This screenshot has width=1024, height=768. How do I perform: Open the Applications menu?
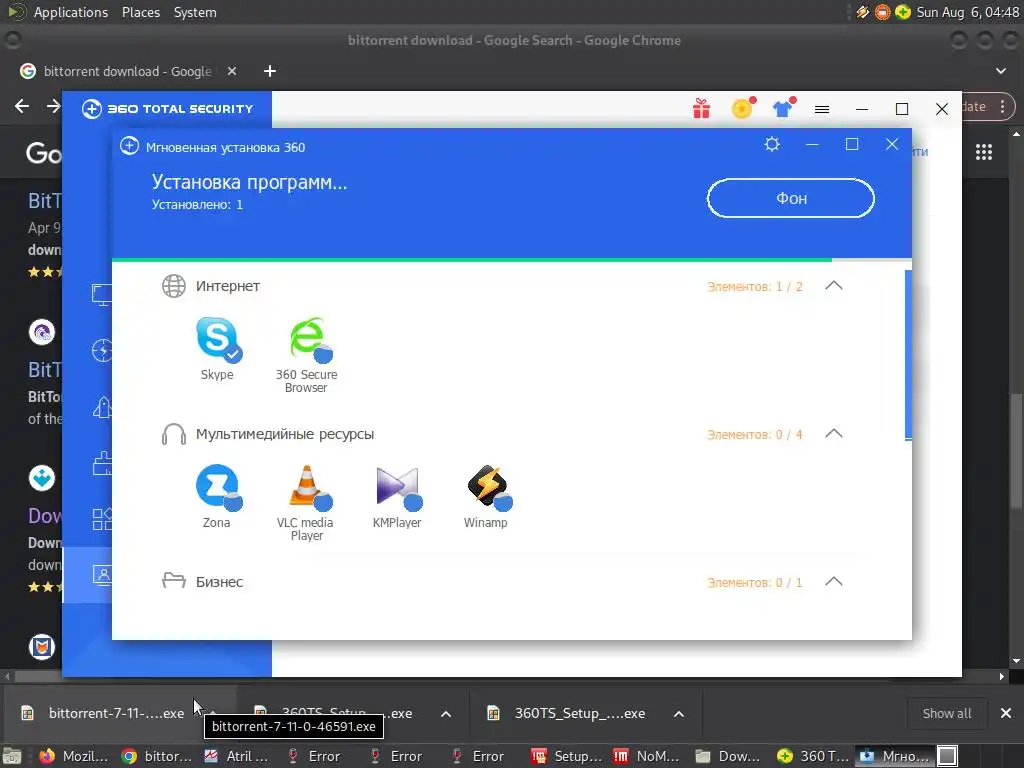[x=71, y=12]
